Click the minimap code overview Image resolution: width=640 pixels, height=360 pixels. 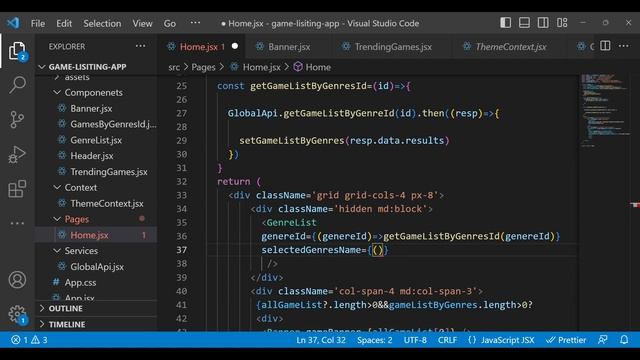pyautogui.click(x=605, y=110)
